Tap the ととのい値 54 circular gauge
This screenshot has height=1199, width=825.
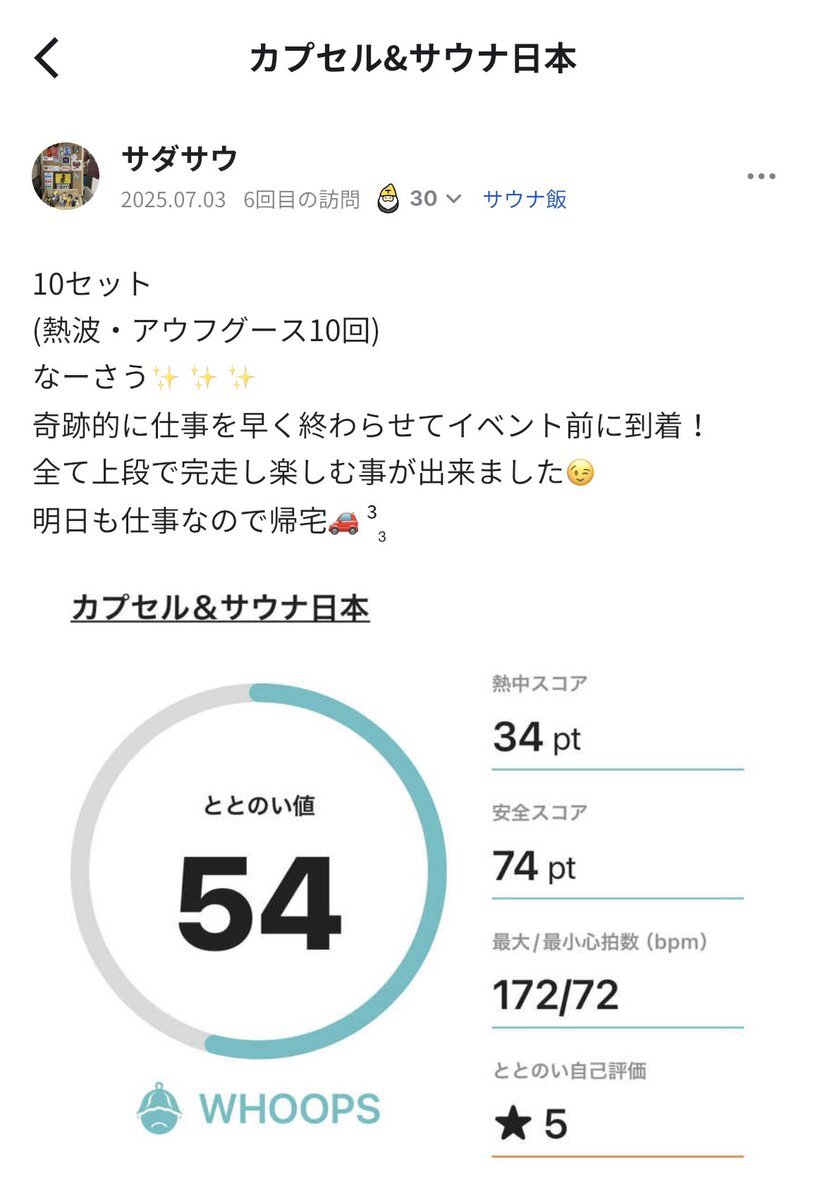coord(258,871)
